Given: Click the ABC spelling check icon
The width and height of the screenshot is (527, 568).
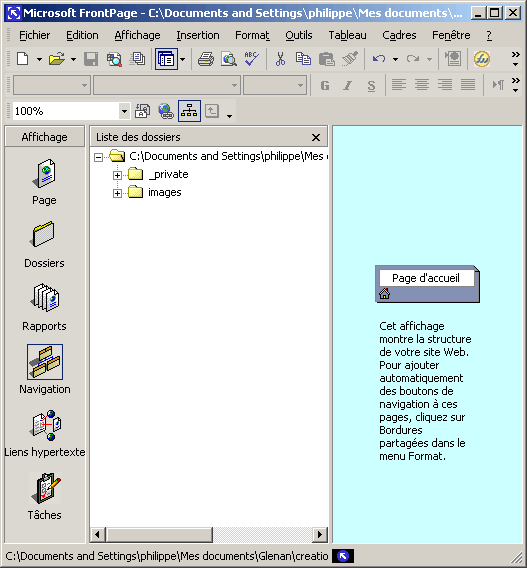Looking at the screenshot, I should (252, 59).
